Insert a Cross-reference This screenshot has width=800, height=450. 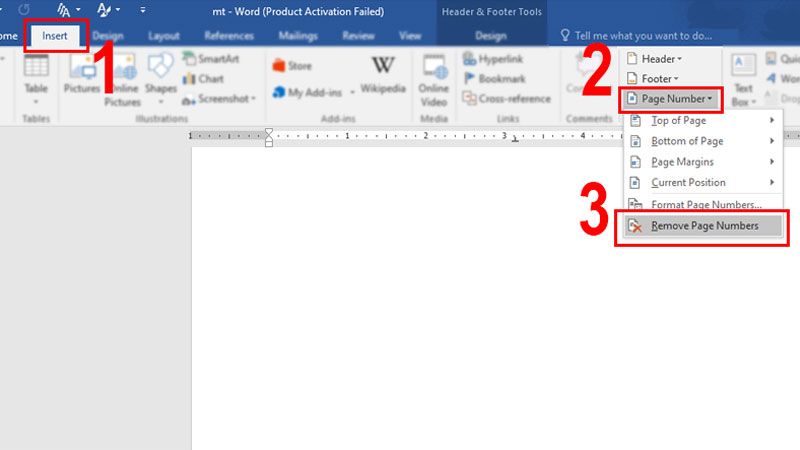click(x=507, y=98)
